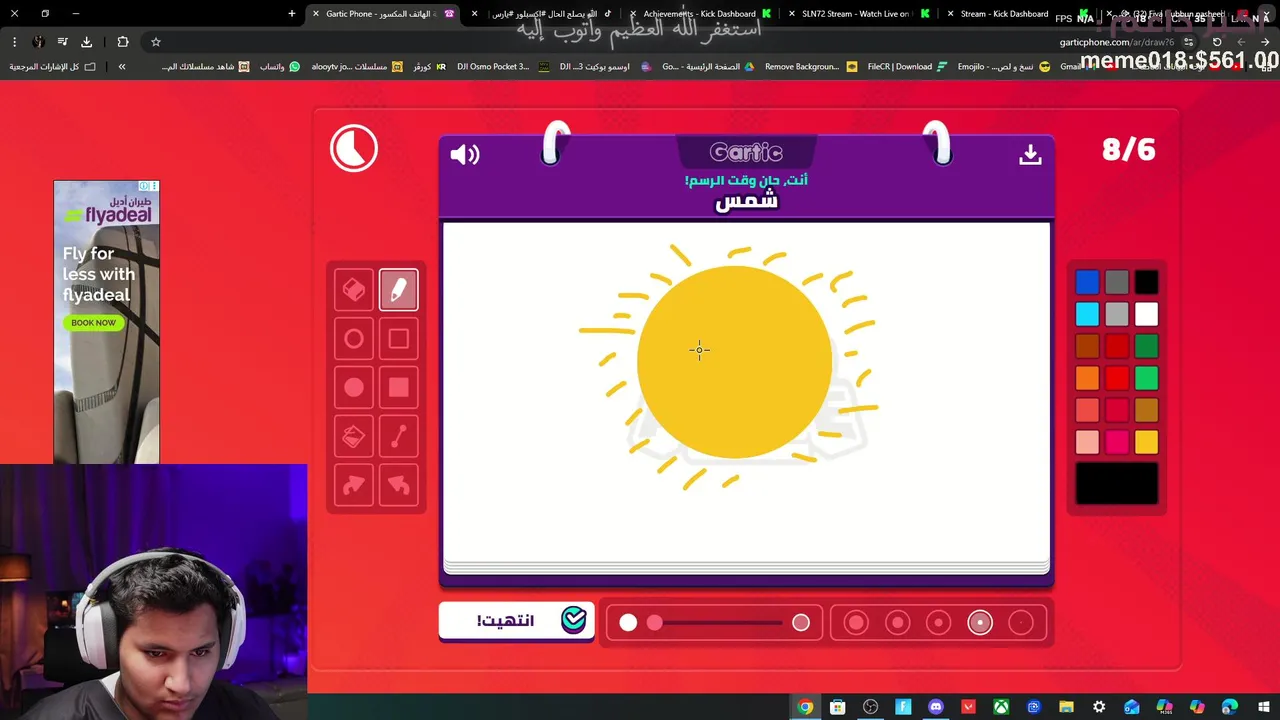
Task: Click the انتهيت! done button
Action: 516,621
